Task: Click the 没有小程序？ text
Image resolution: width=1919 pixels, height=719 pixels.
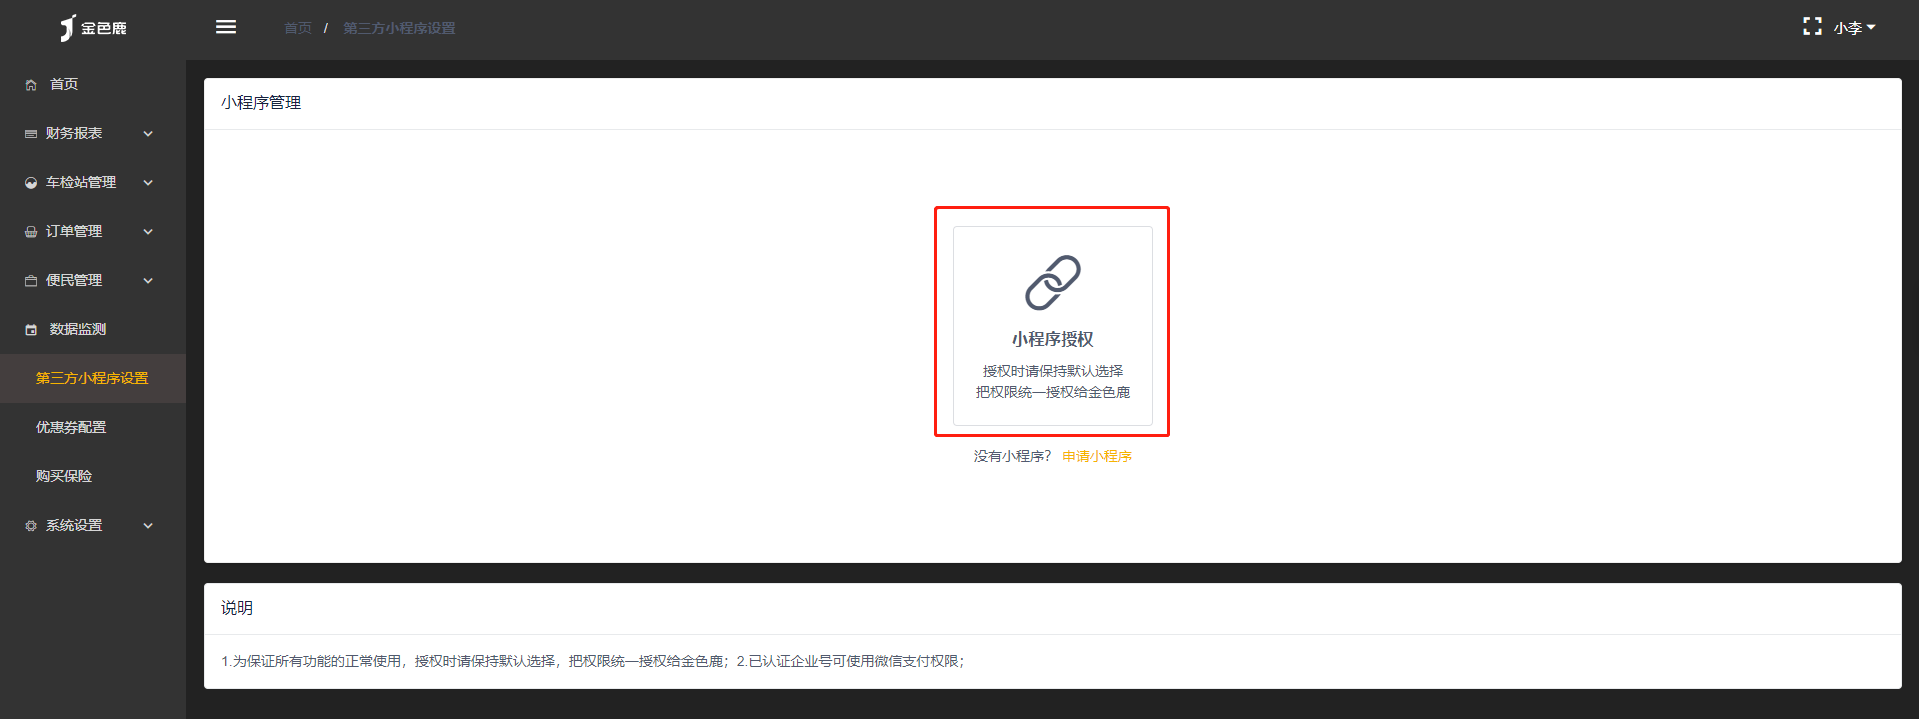Action: [x=1013, y=456]
